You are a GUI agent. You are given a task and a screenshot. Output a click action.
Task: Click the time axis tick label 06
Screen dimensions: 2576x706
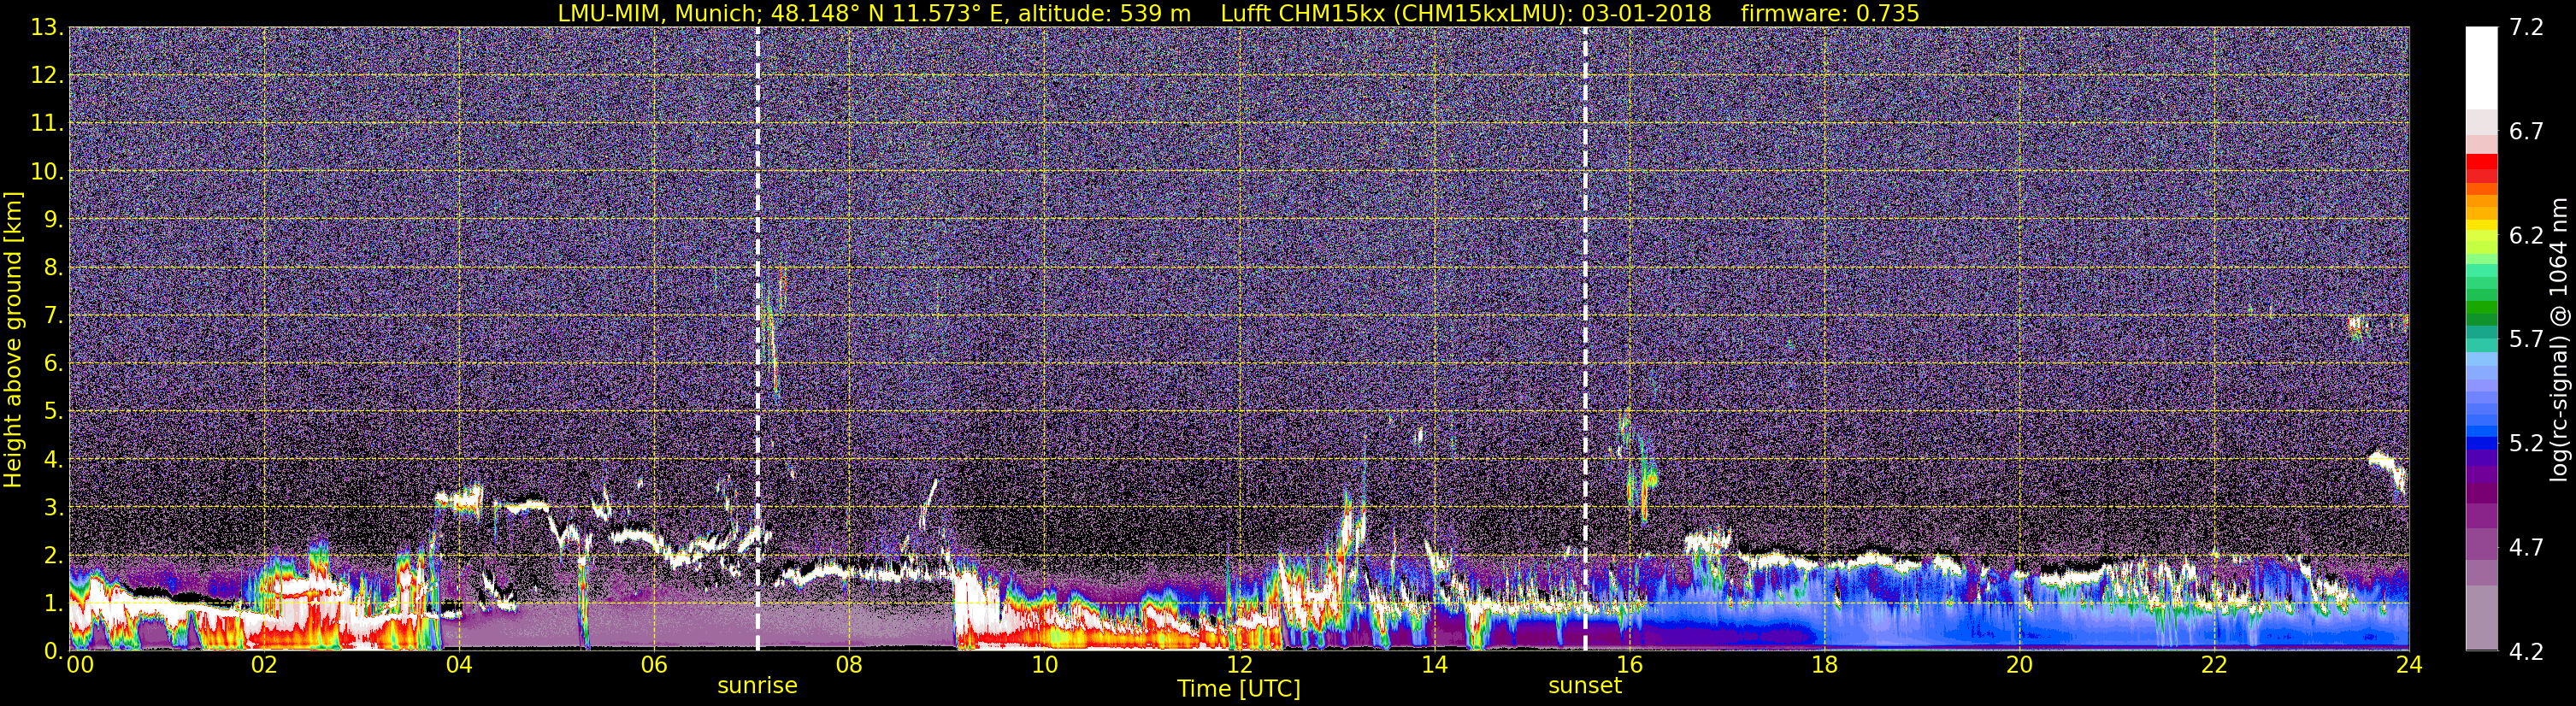coord(653,665)
